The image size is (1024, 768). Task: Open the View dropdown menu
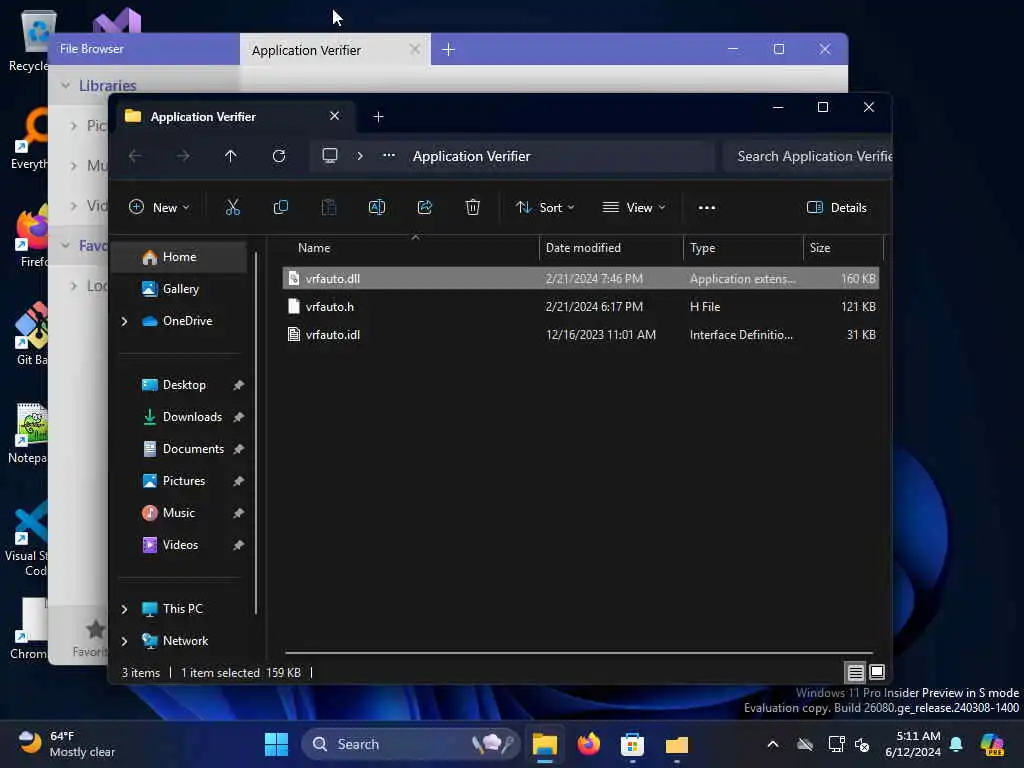click(x=633, y=208)
